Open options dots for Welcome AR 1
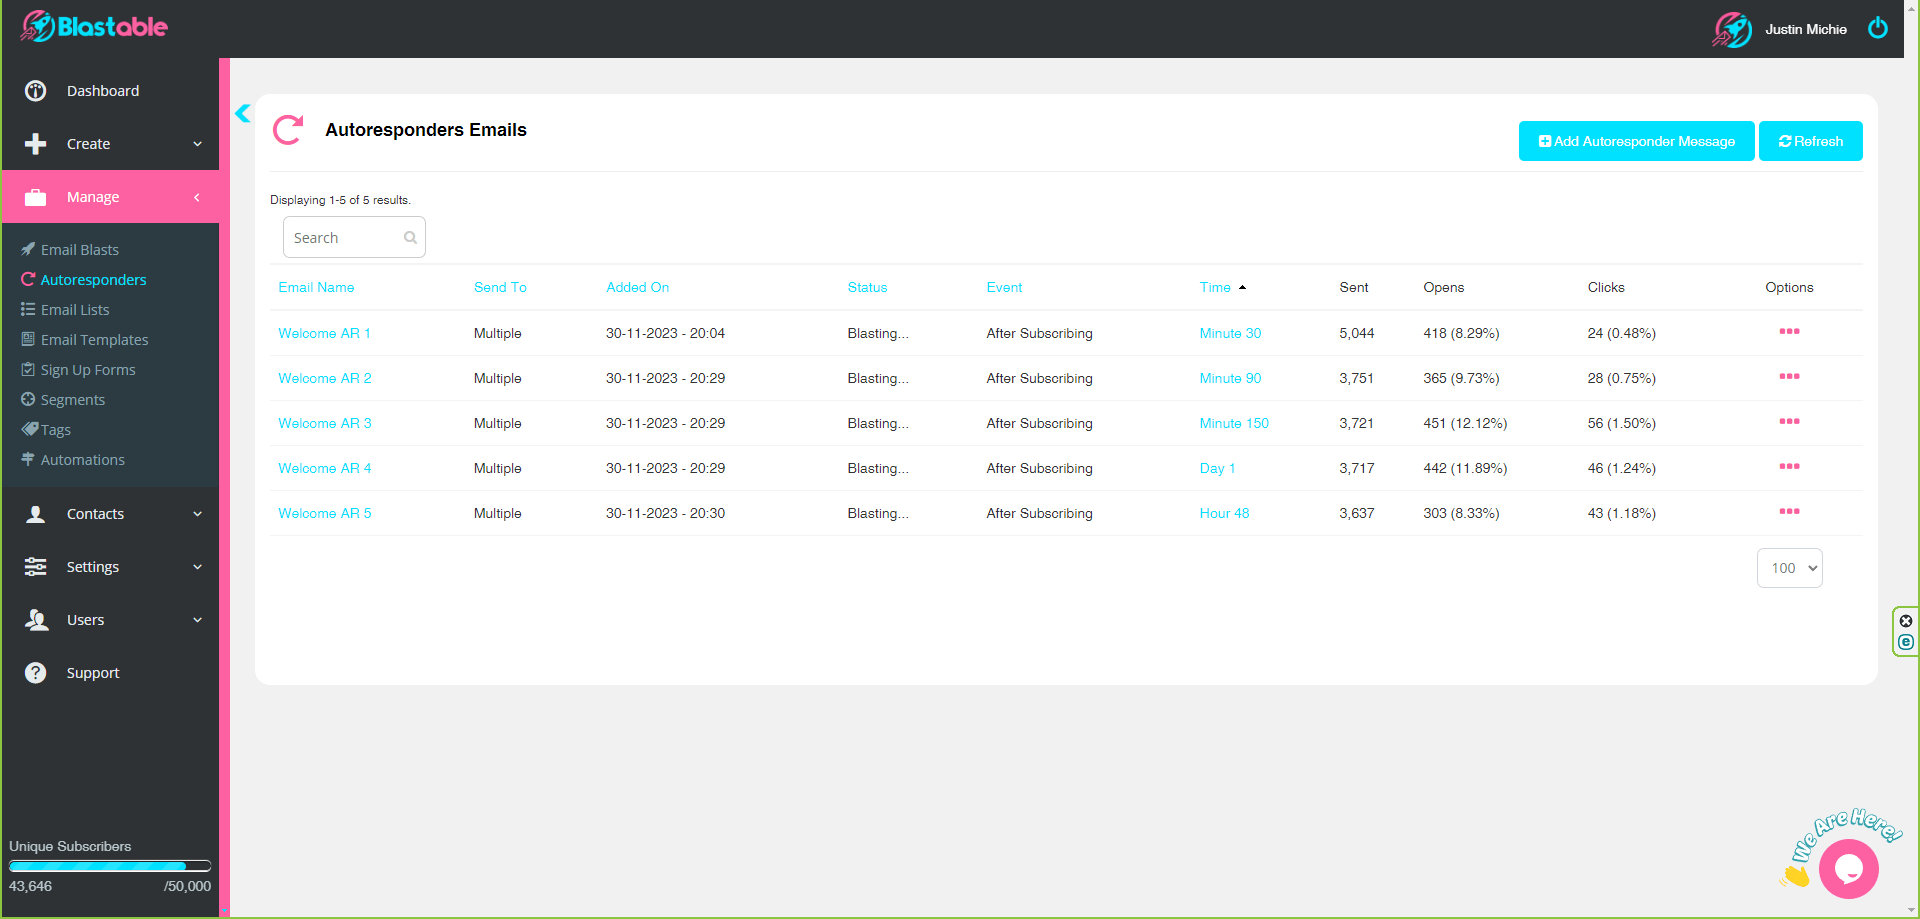The width and height of the screenshot is (1920, 919). [1789, 332]
